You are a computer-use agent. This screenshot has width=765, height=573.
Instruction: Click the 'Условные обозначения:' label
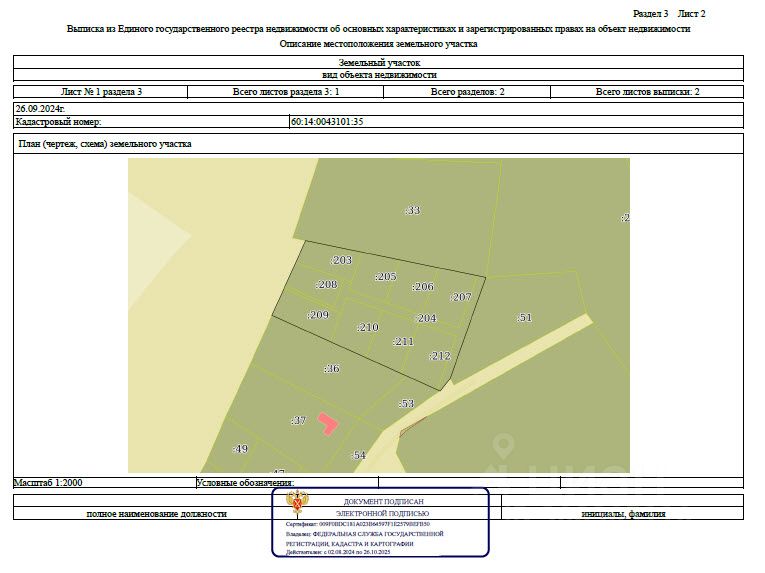(x=245, y=483)
